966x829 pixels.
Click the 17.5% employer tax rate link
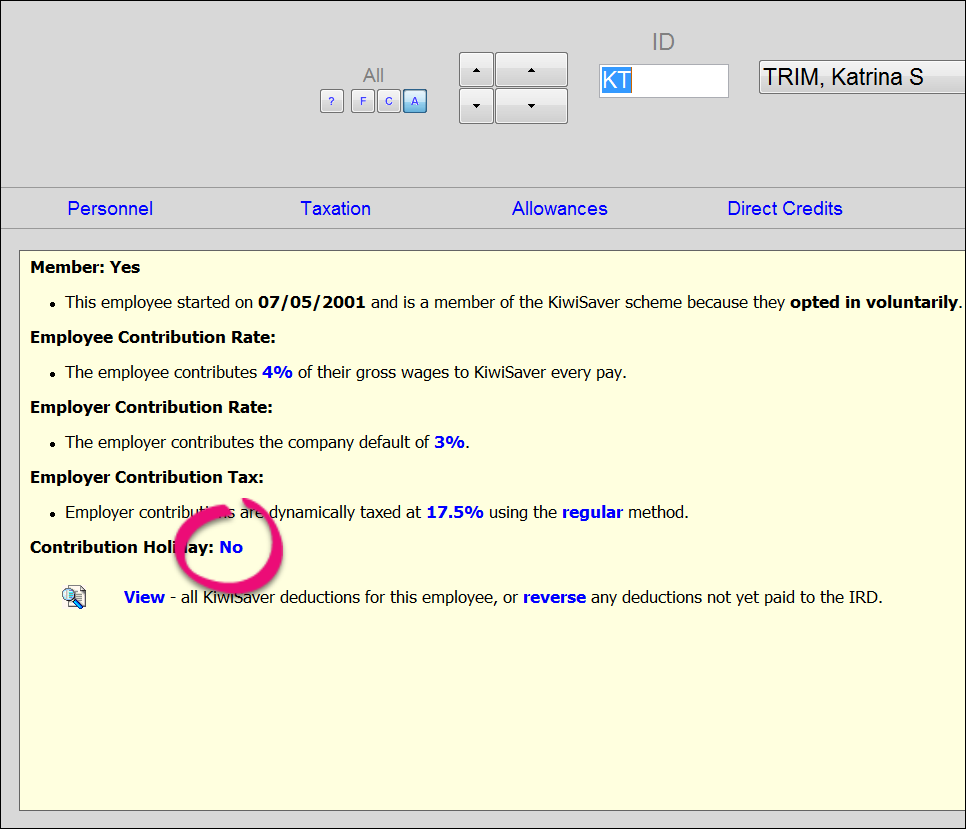(x=455, y=512)
